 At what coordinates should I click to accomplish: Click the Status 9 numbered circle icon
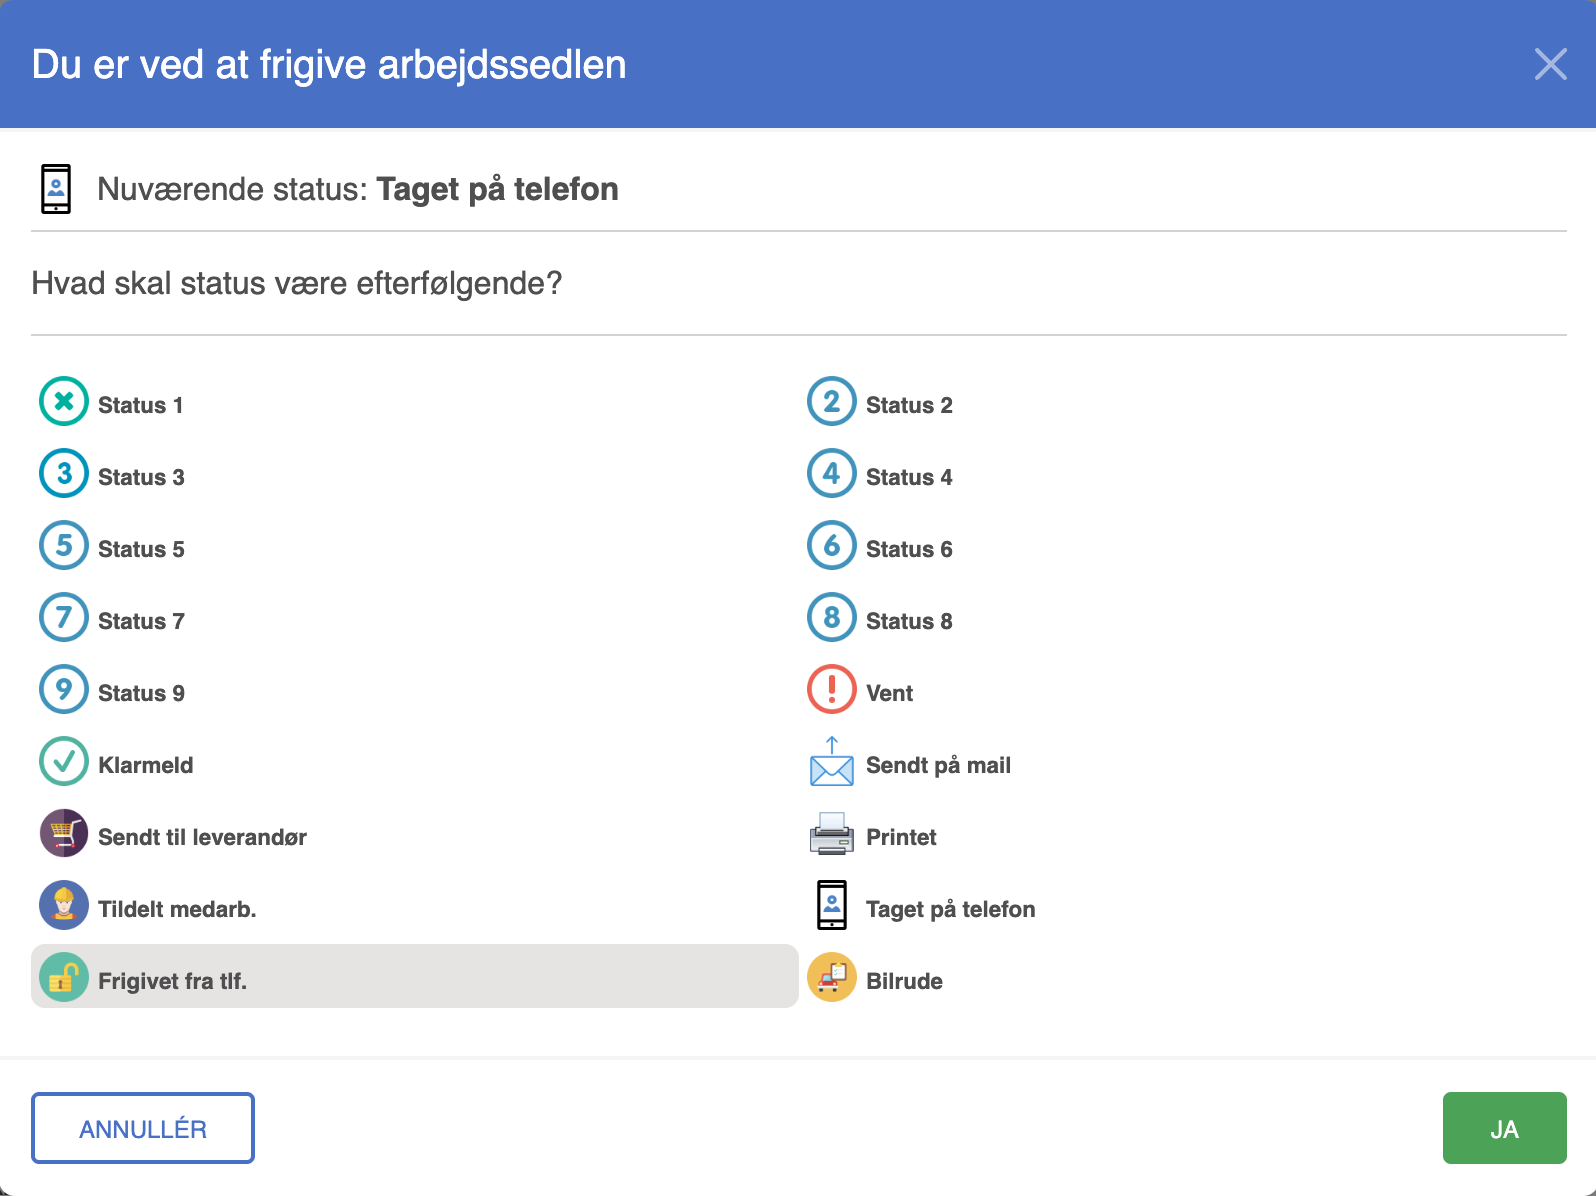point(64,690)
